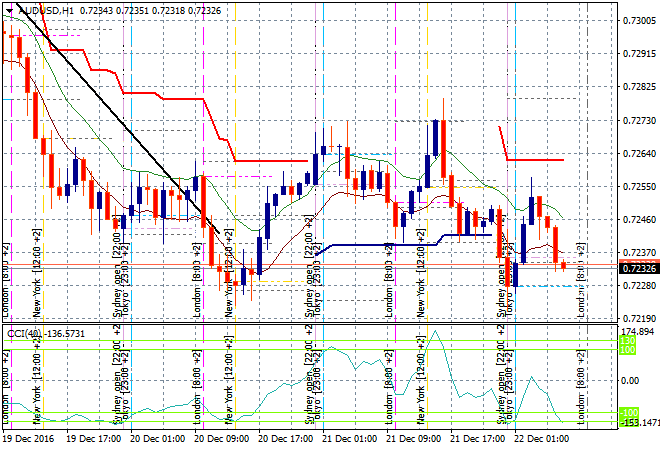Click the divider between chart and CCI pane
Viewport: 660px width, 450px height.
tap(300, 324)
